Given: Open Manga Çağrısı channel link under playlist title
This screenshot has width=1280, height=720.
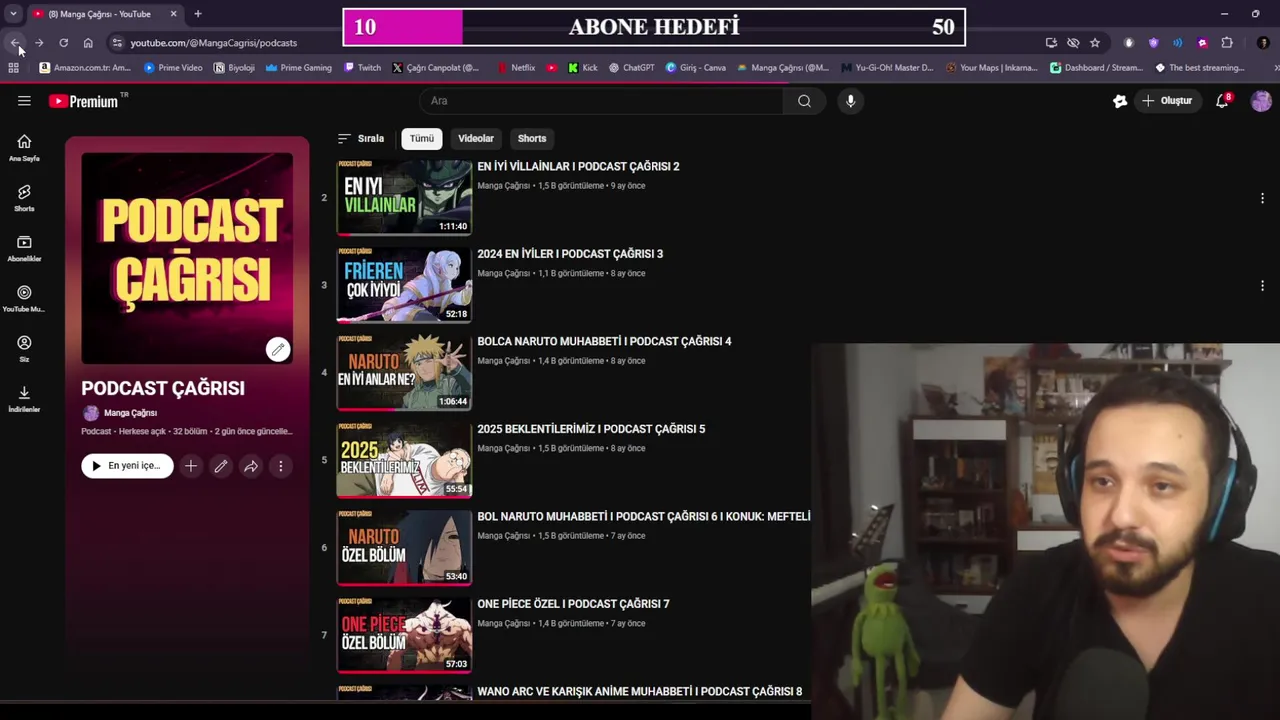Looking at the screenshot, I should (130, 413).
